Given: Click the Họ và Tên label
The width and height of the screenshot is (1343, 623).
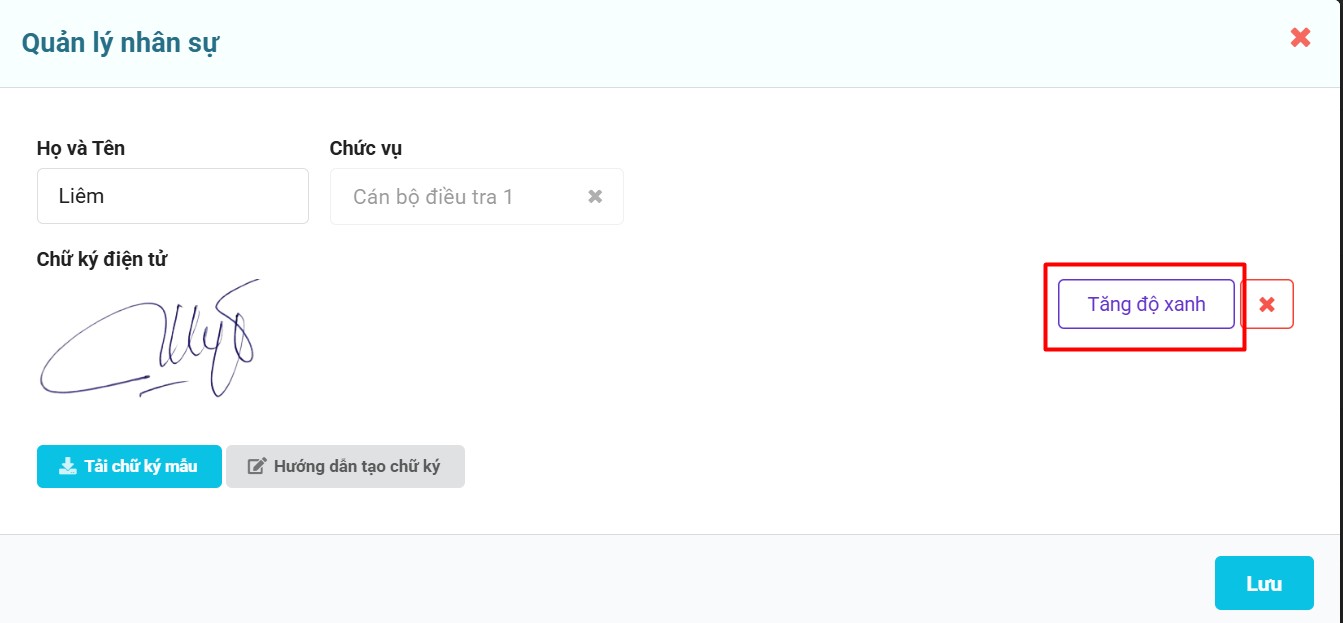Looking at the screenshot, I should pyautogui.click(x=80, y=148).
